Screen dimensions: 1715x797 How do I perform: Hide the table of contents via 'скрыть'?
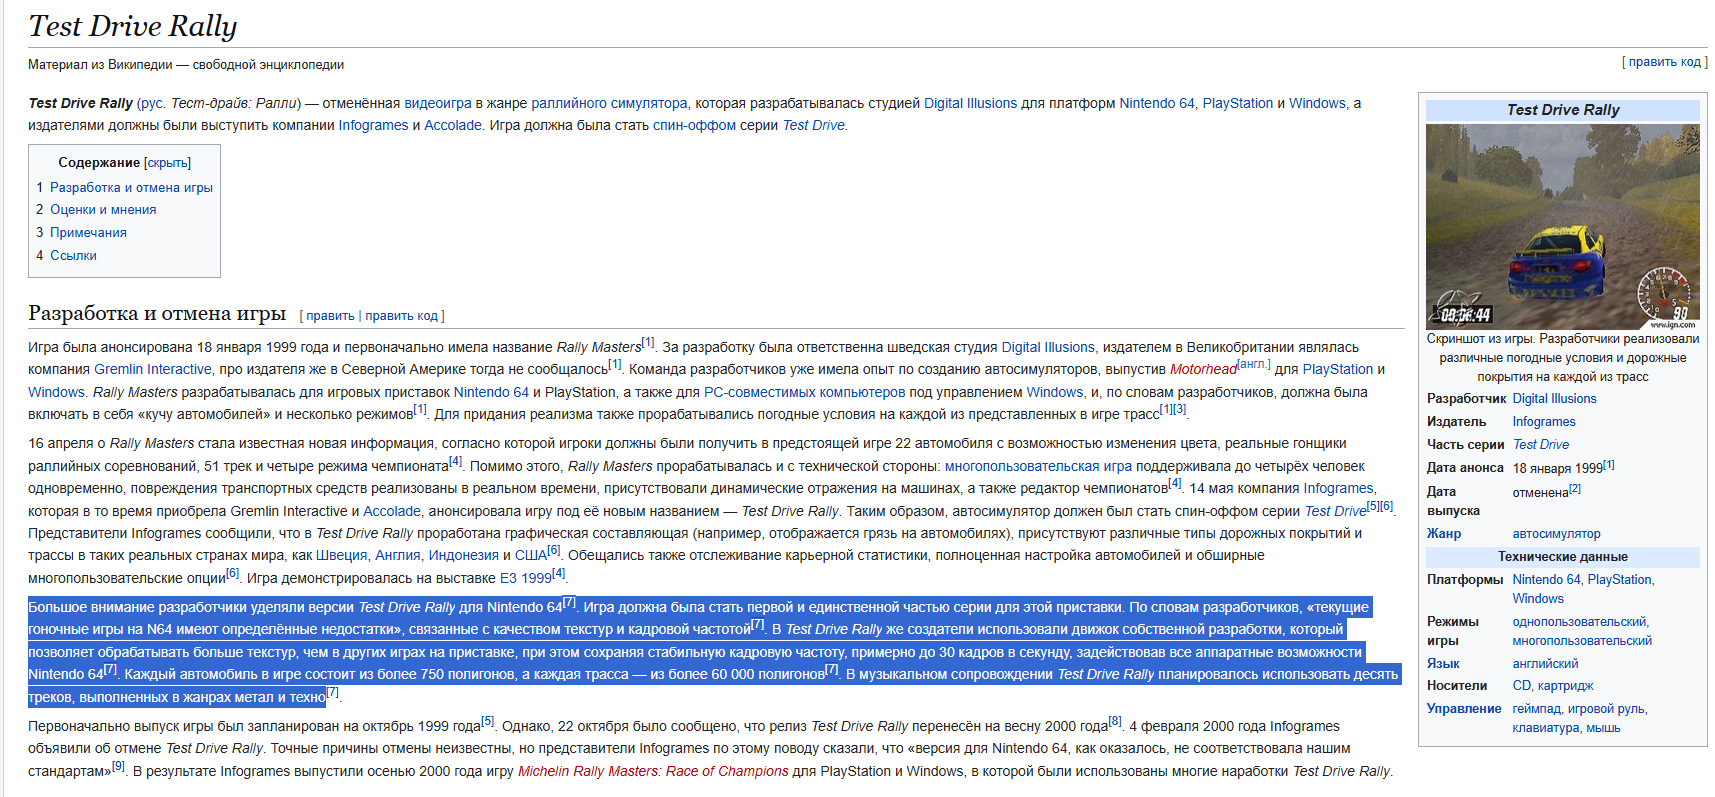pyautogui.click(x=167, y=163)
